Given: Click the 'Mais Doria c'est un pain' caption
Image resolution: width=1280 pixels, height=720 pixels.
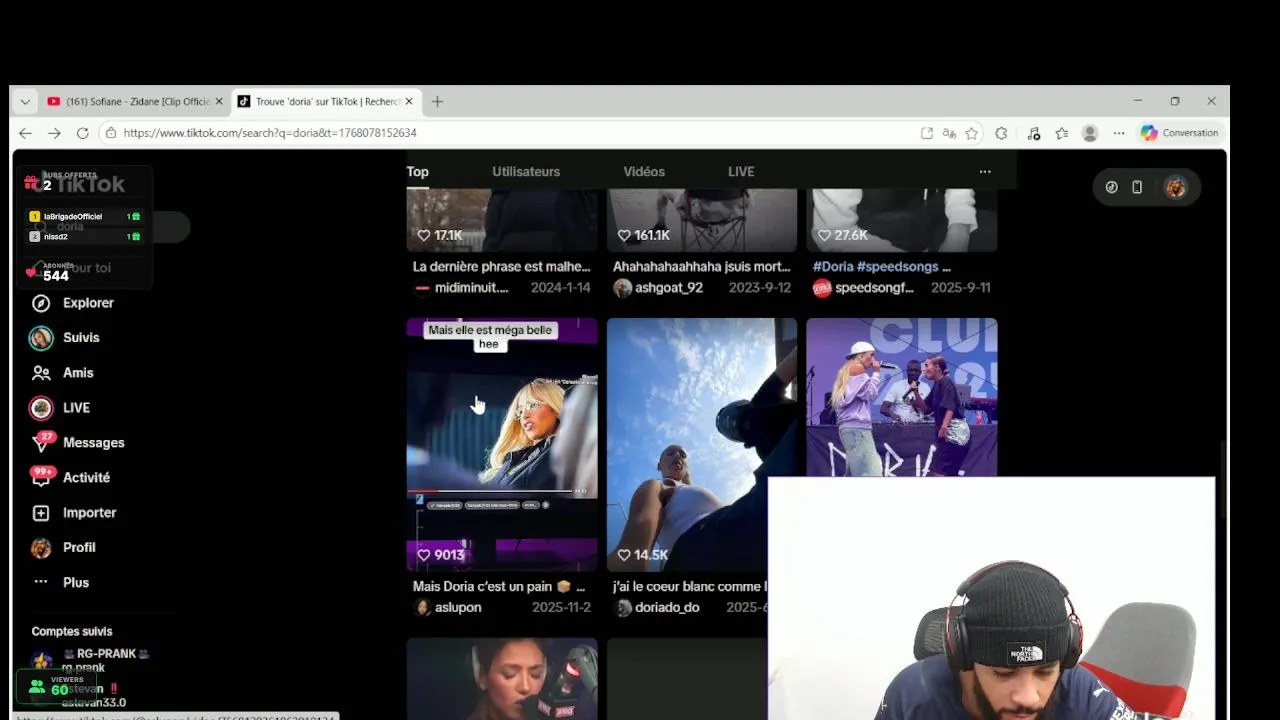Looking at the screenshot, I should (x=498, y=587).
